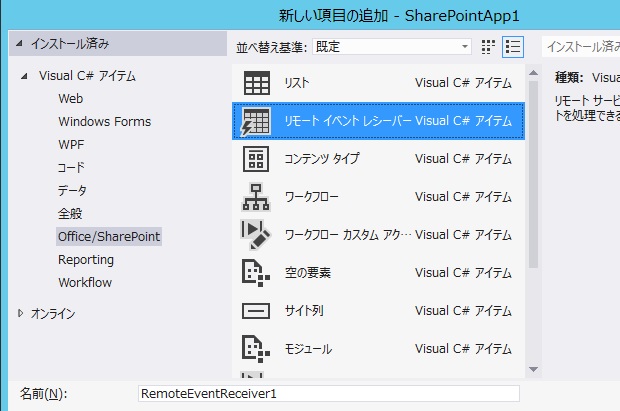Open the 並べ替え基準 sort dropdown
Screen dimensions: 620x411
click(x=391, y=47)
